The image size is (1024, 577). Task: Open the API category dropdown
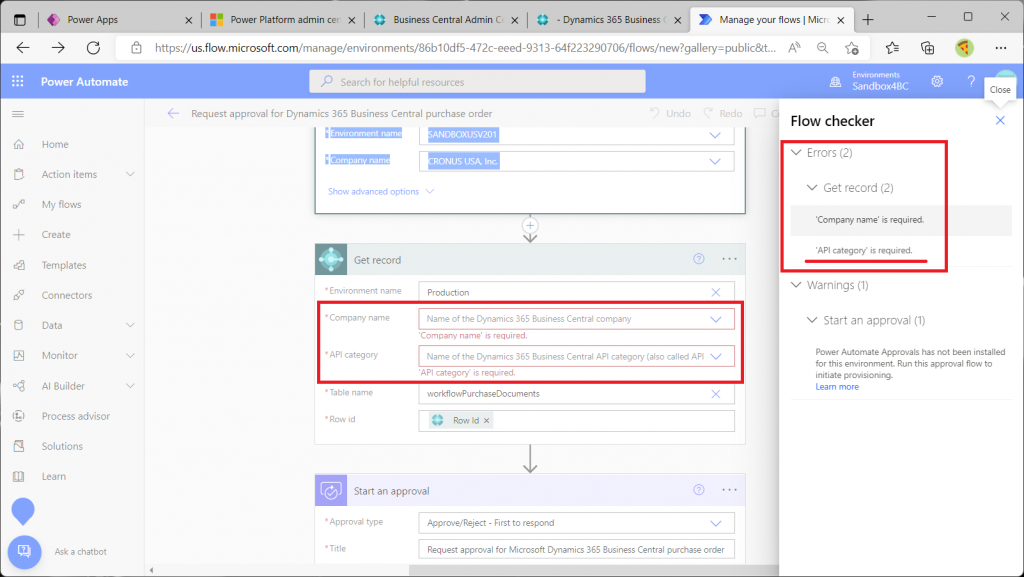point(716,356)
